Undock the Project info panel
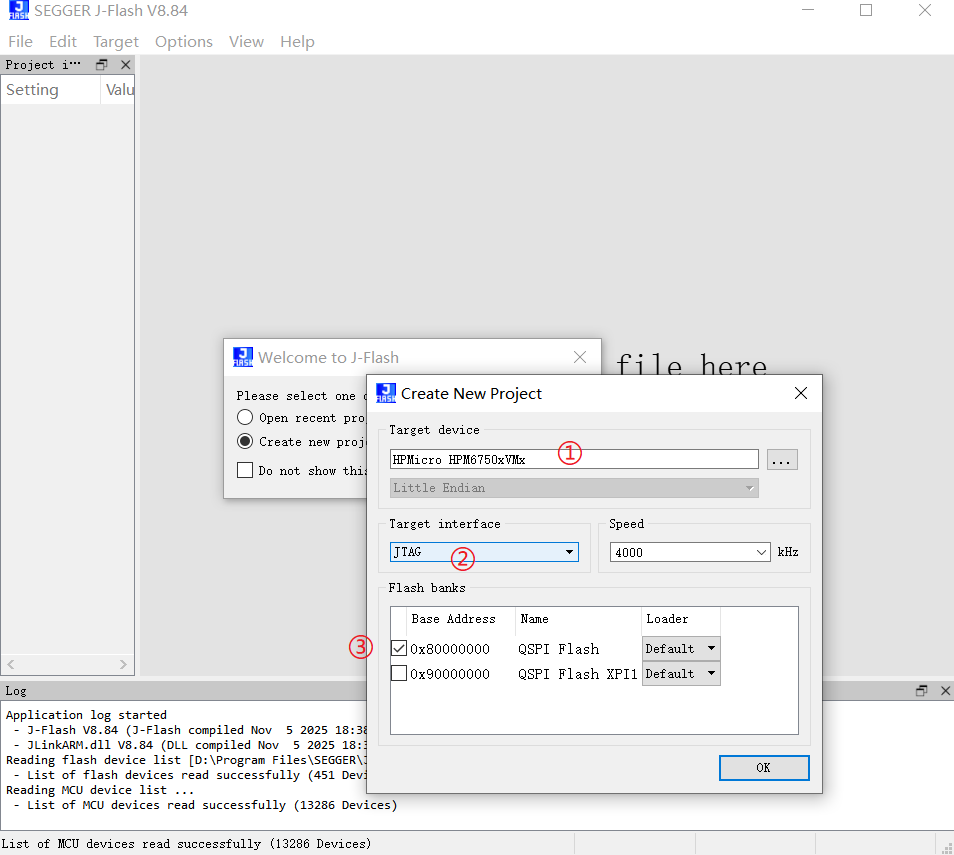 tap(102, 65)
